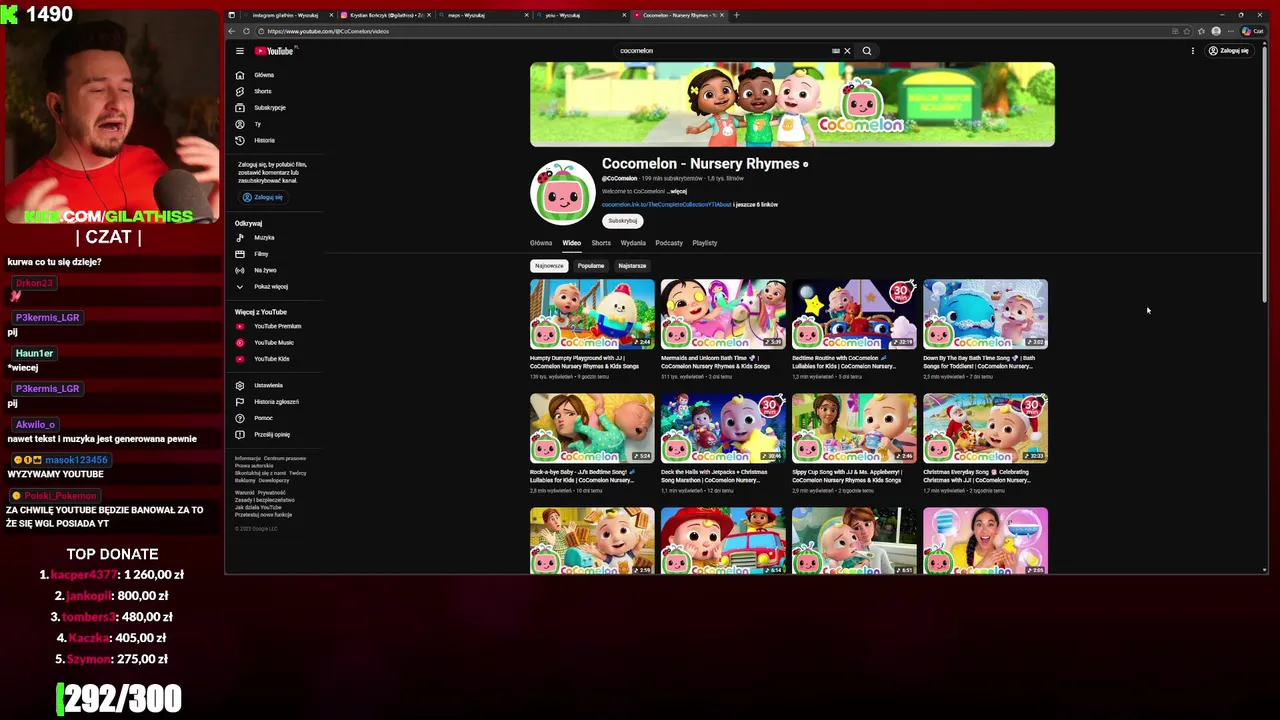Click the browser back arrow

tap(232, 31)
